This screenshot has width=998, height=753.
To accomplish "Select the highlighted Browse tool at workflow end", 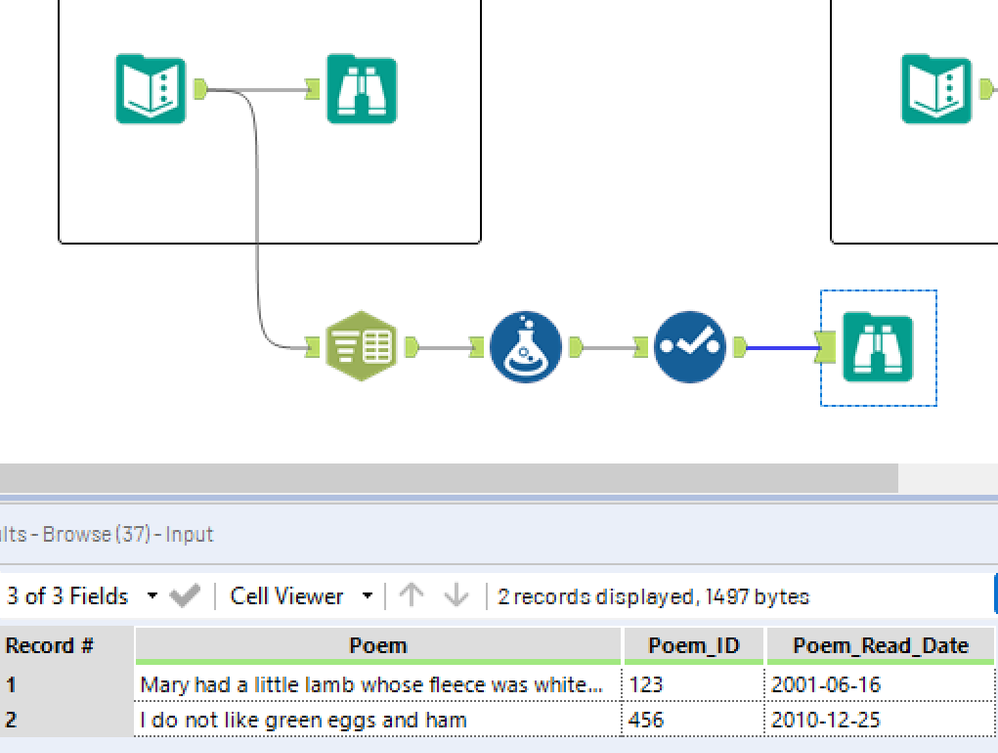I will 878,347.
